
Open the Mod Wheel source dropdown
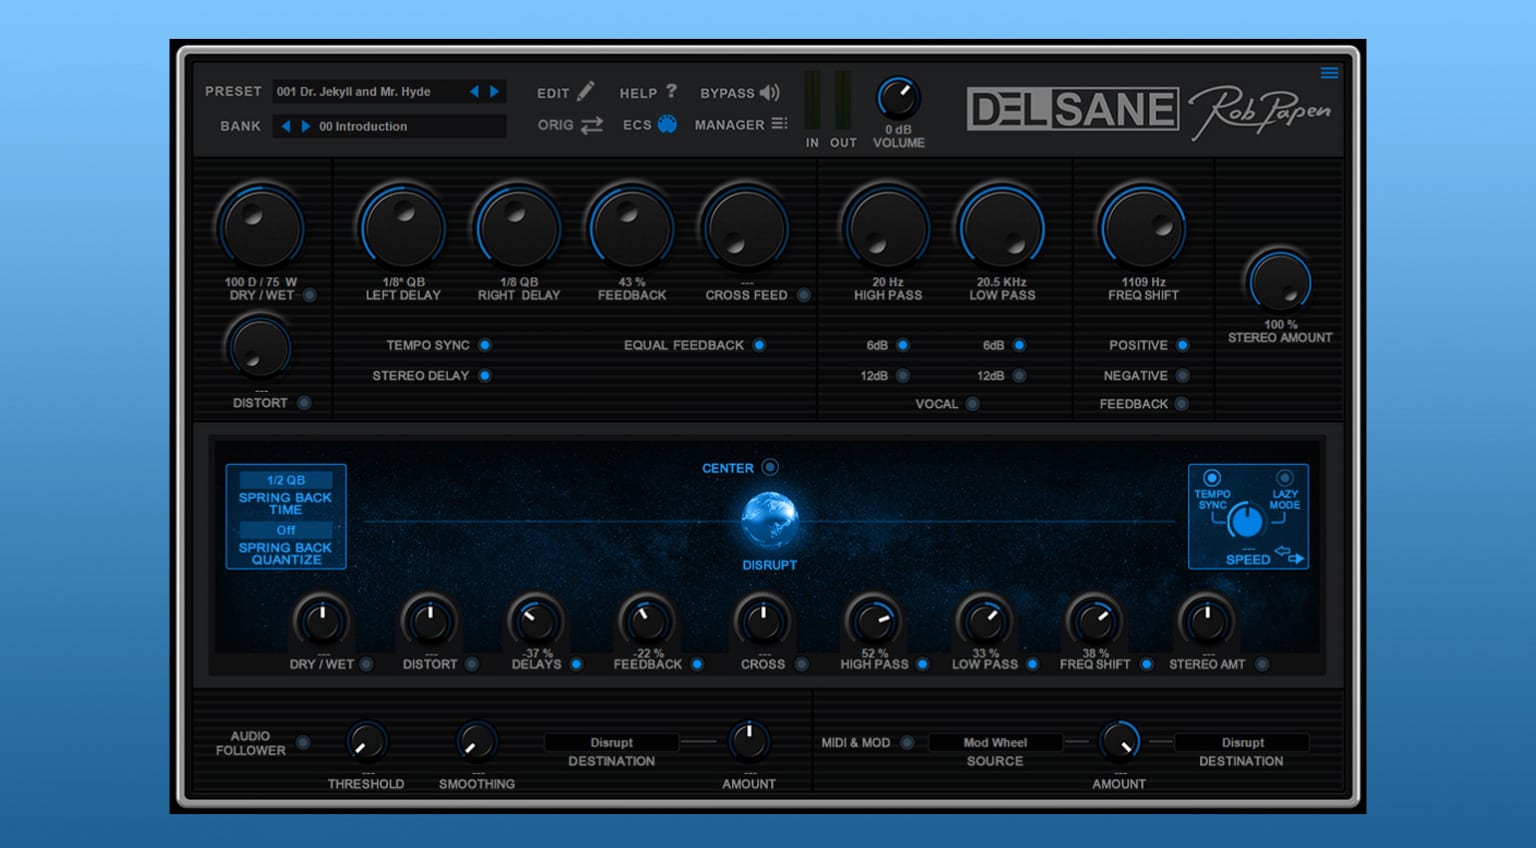point(995,742)
